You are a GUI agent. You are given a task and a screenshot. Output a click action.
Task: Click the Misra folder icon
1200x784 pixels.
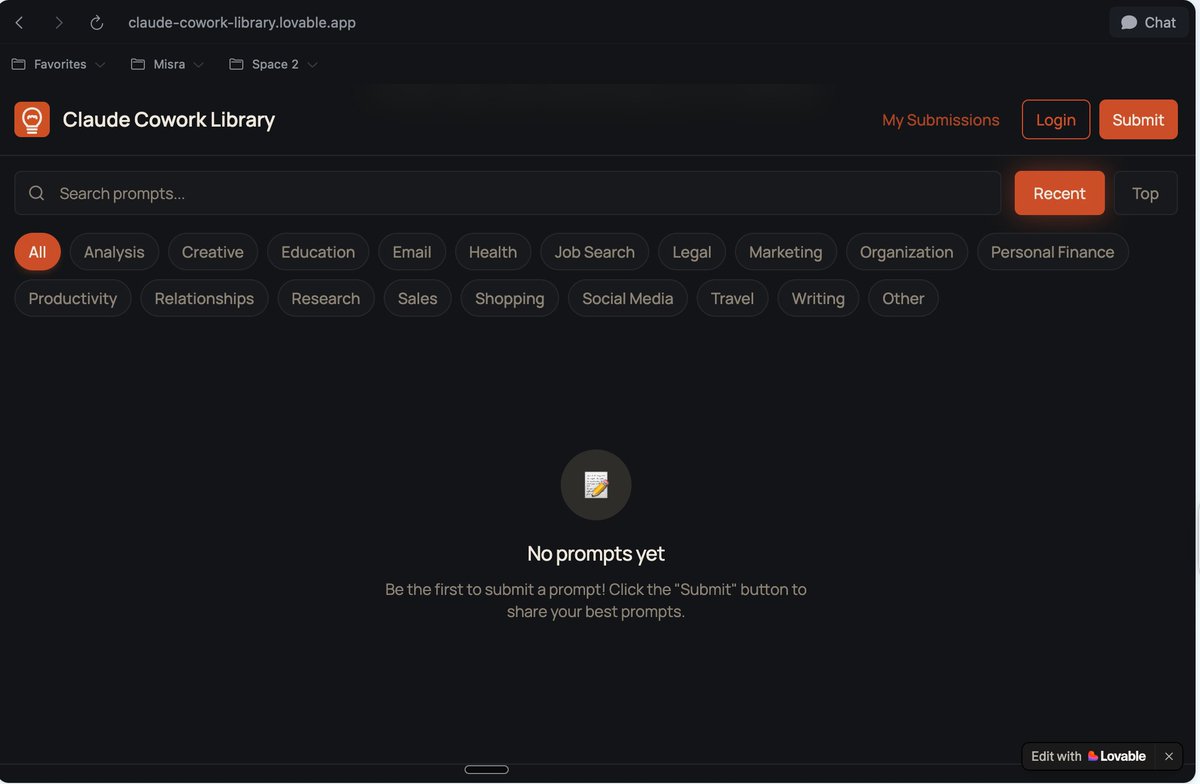(138, 64)
